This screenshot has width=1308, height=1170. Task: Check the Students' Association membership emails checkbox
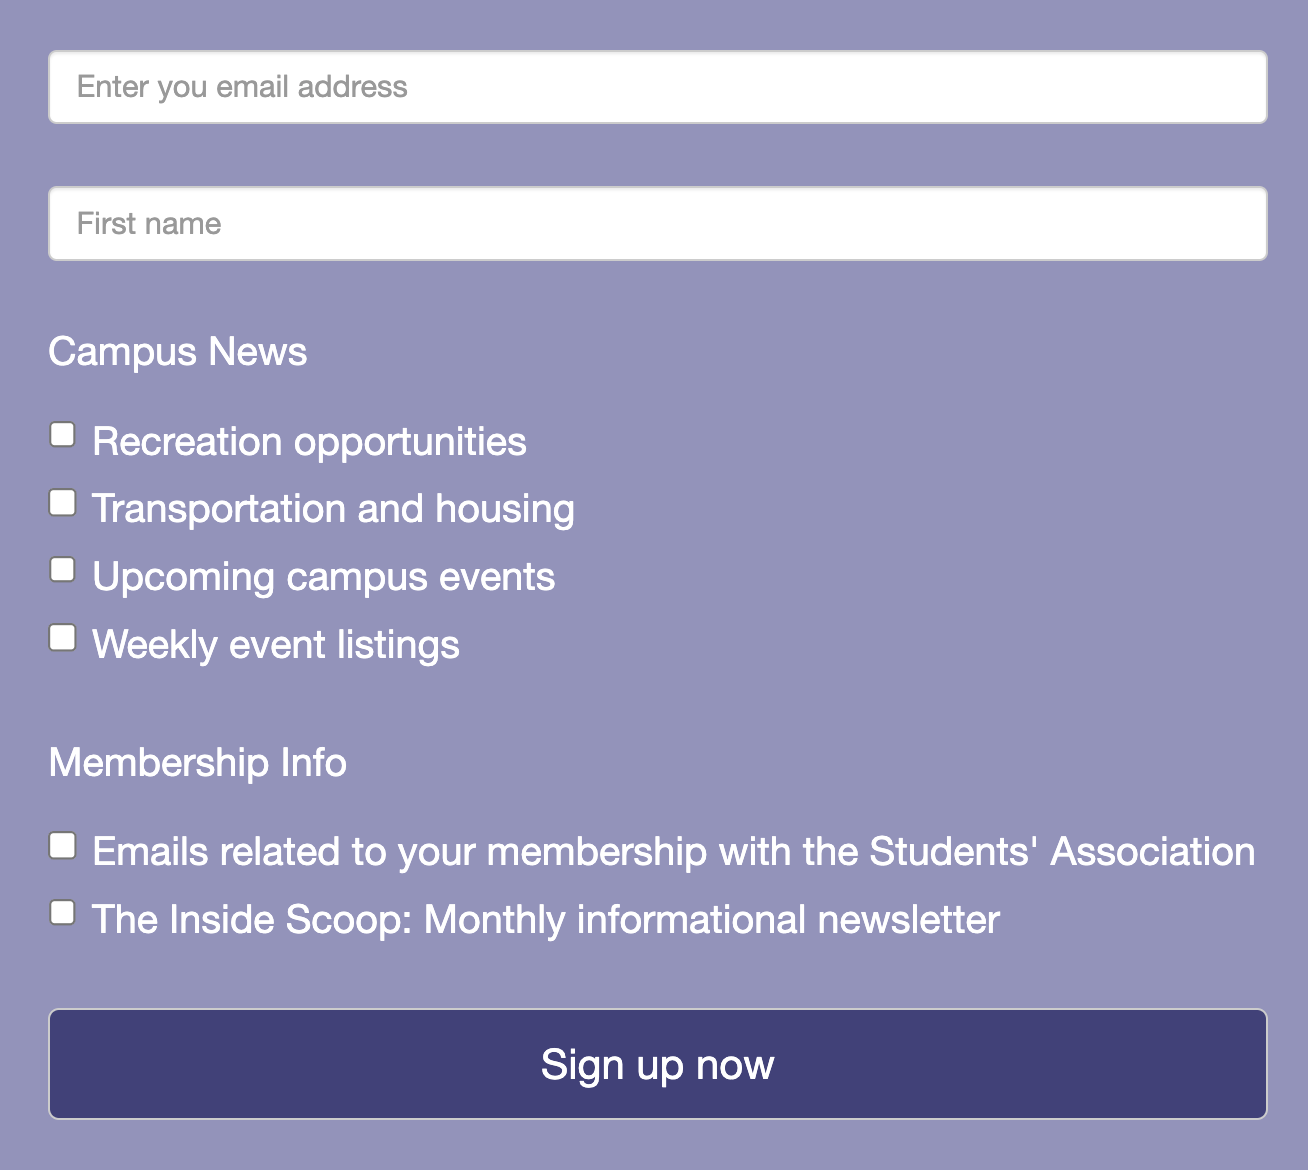(63, 846)
